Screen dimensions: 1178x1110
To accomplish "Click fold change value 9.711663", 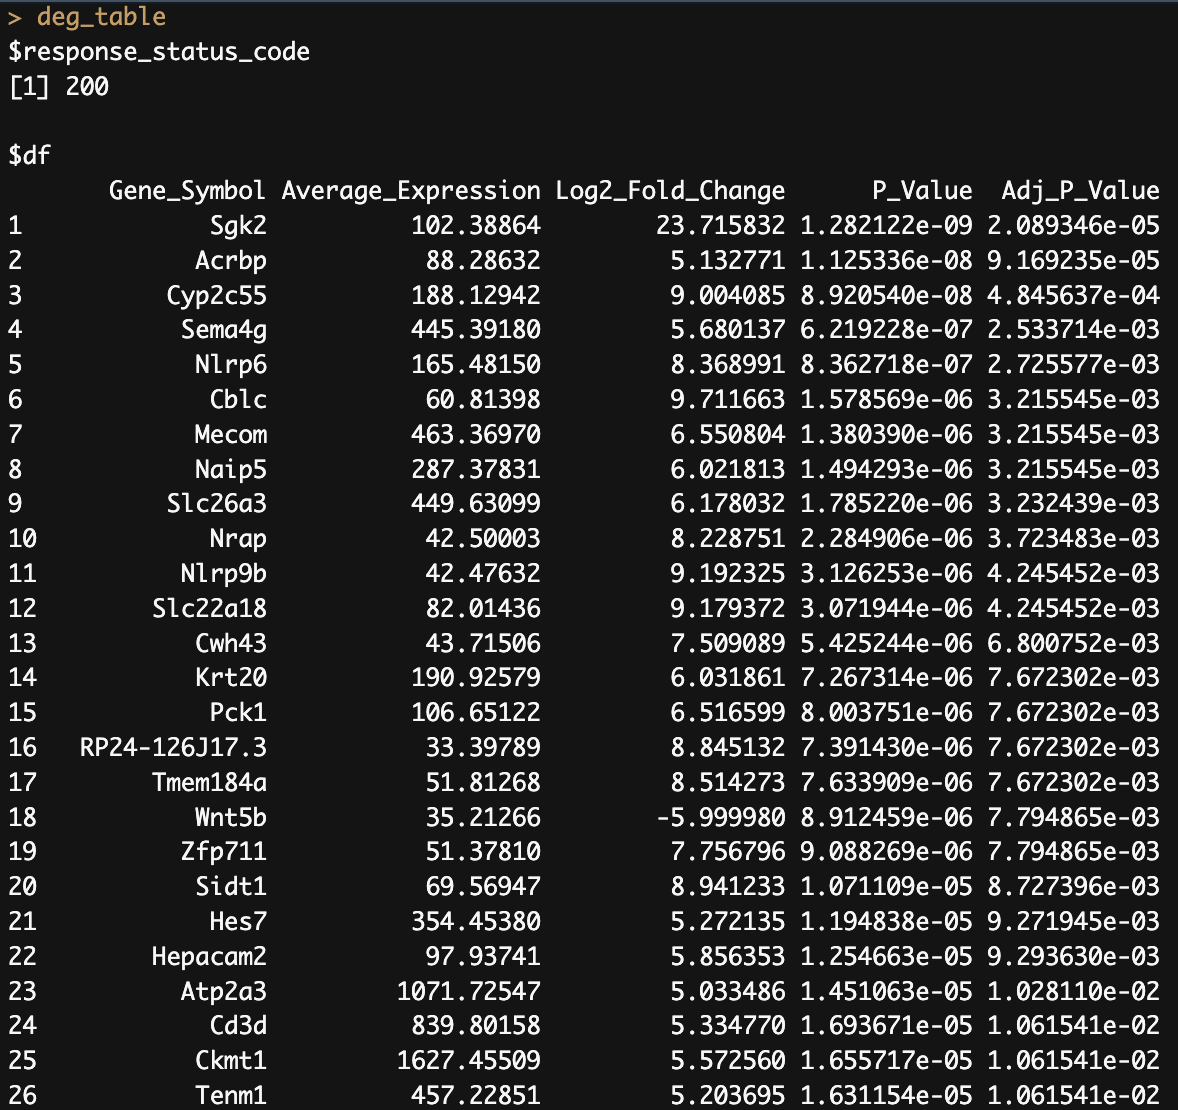I will click(x=728, y=399).
